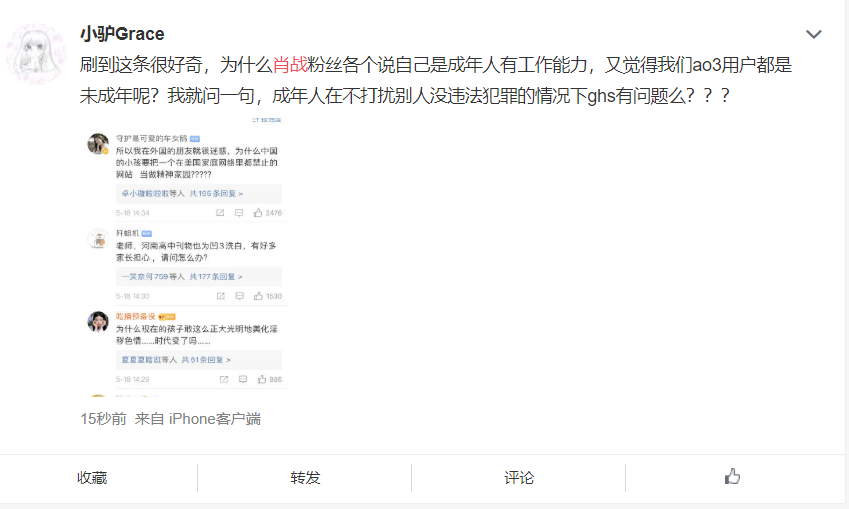Tap share icon on 5-18 14:34 comment
The image size is (849, 509).
[220, 213]
